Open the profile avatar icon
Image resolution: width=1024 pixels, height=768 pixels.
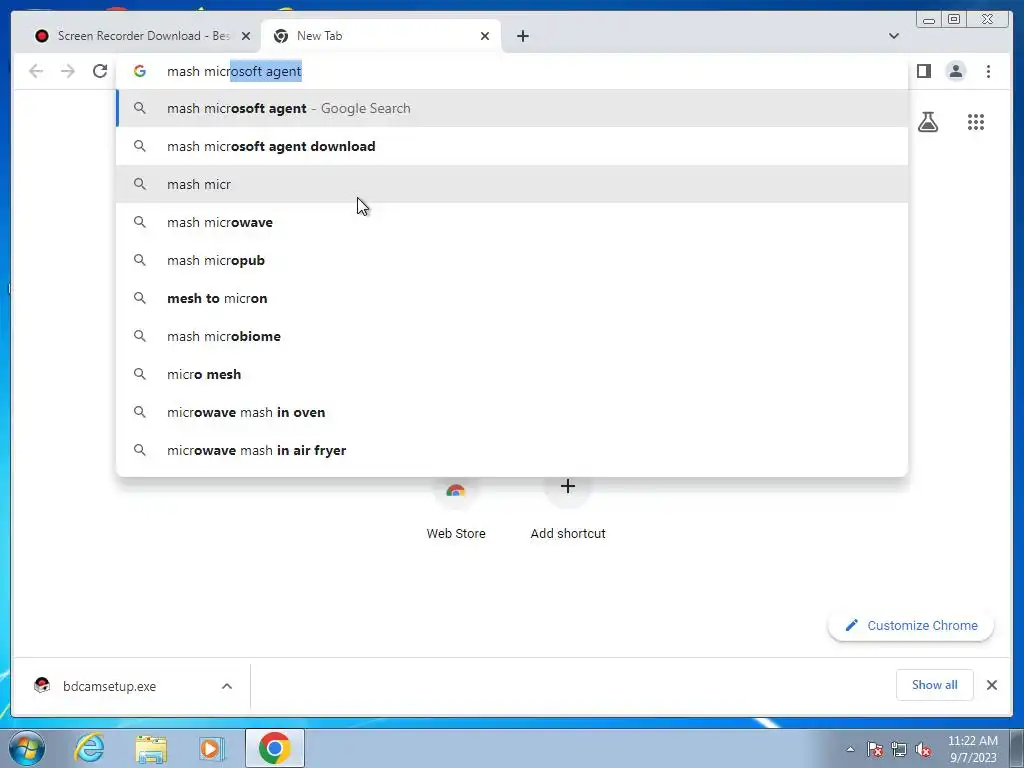point(956,71)
